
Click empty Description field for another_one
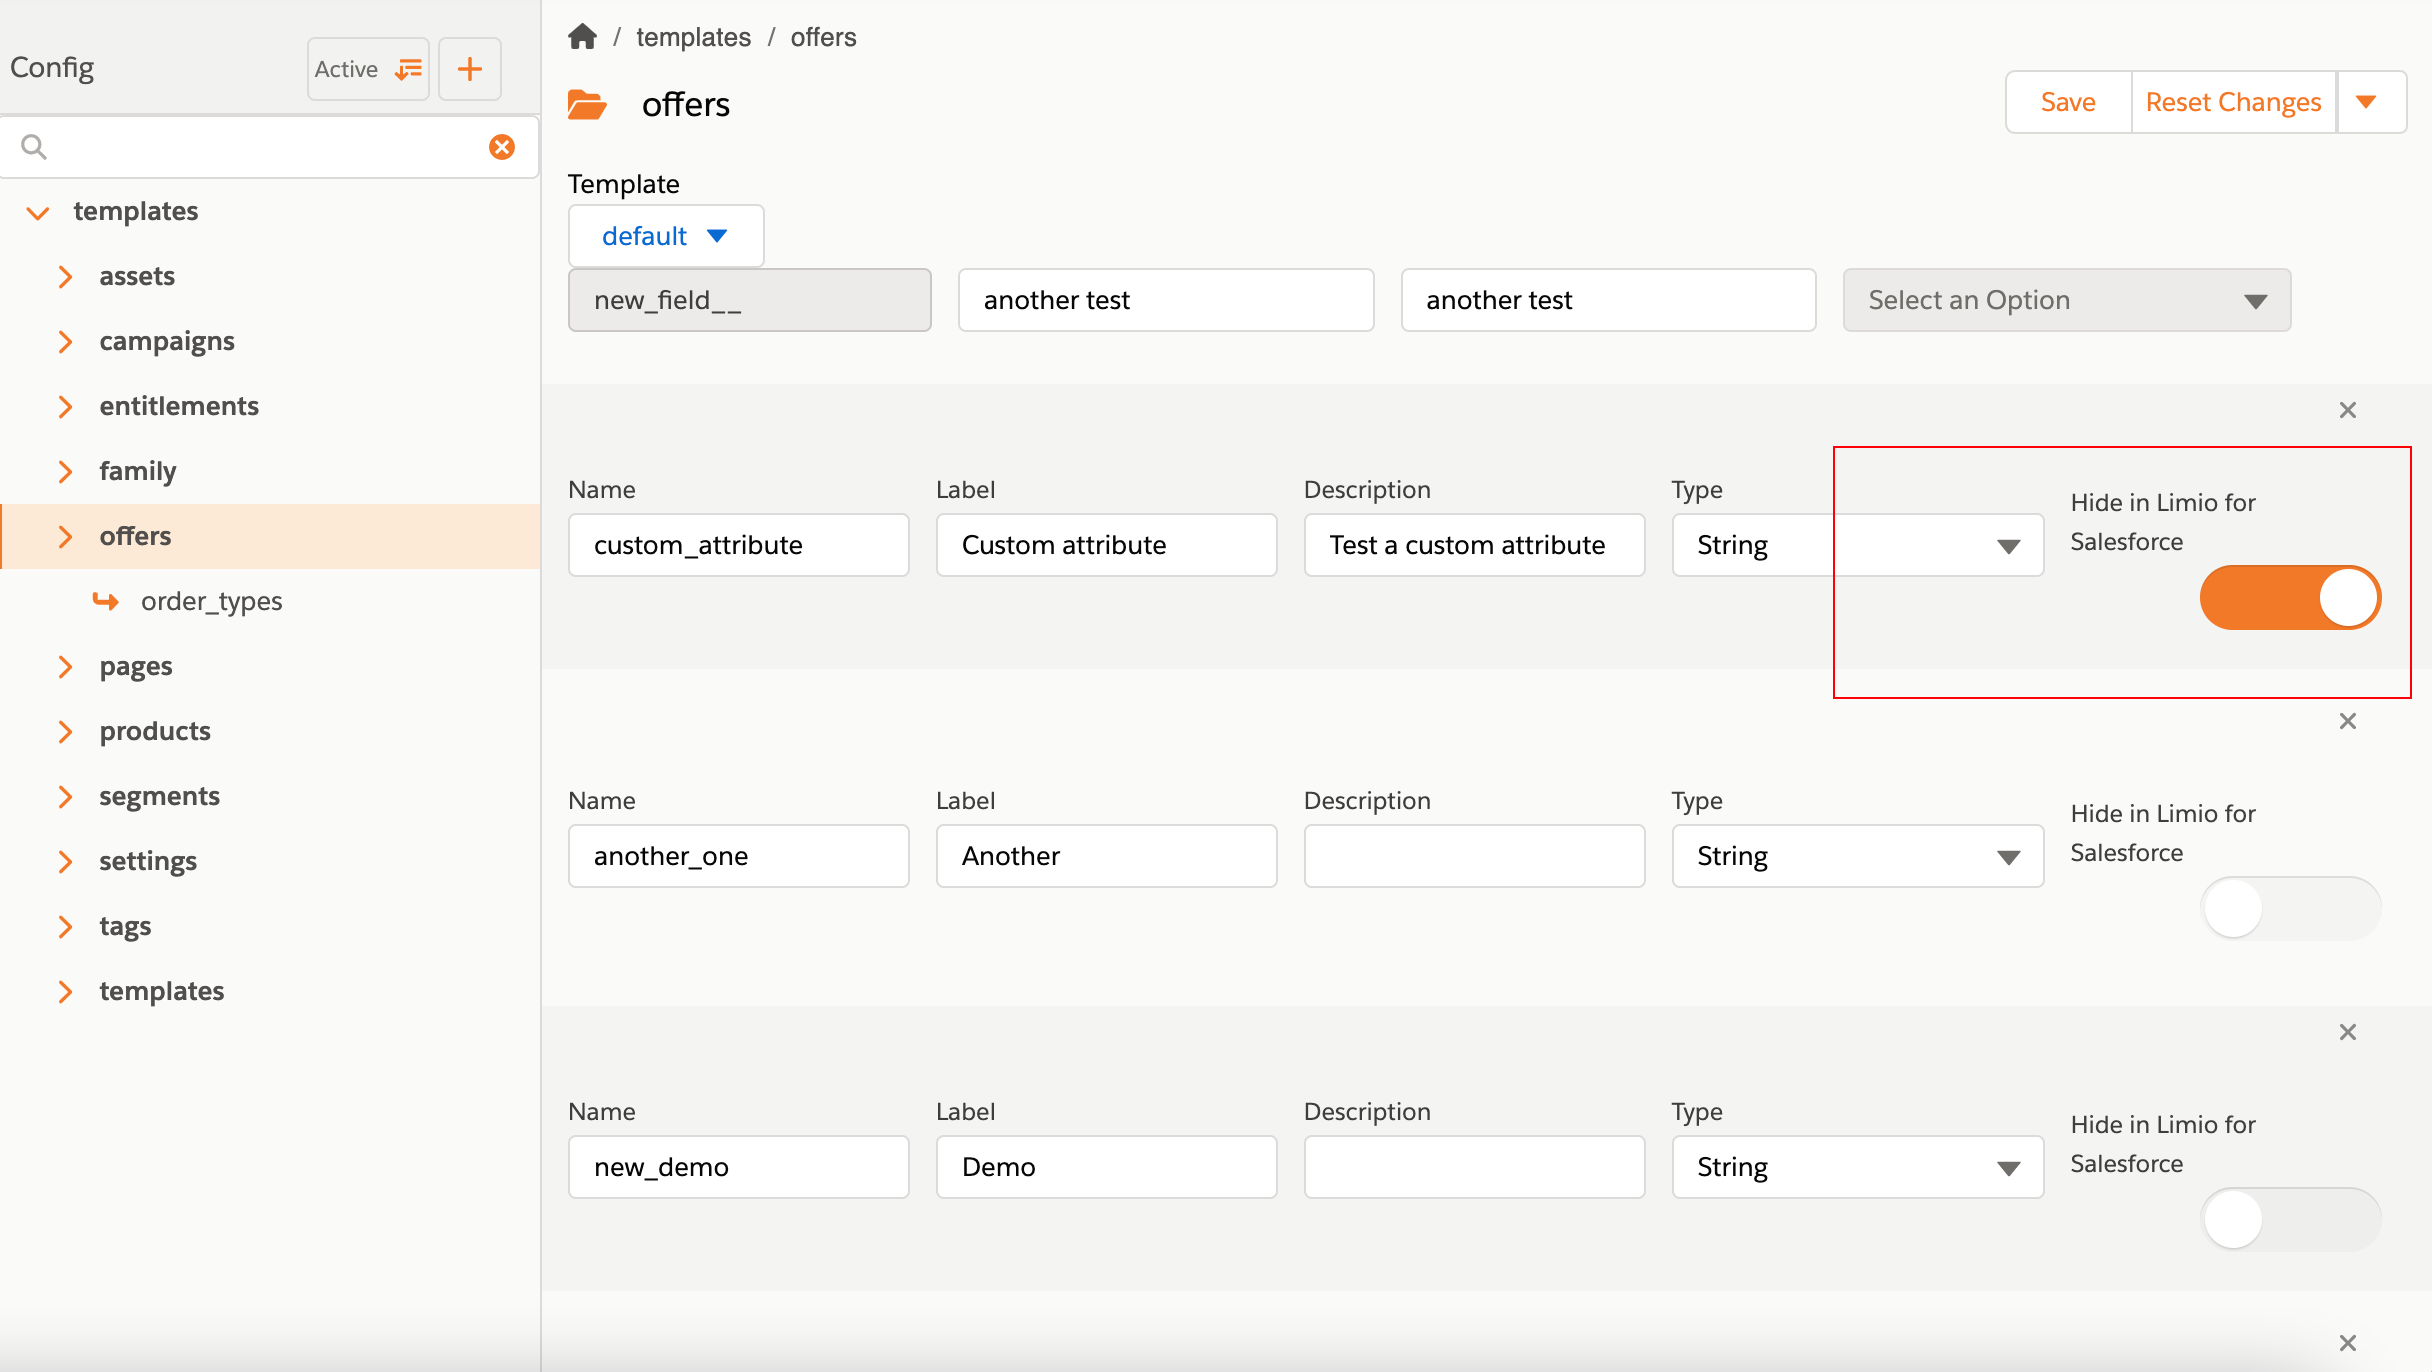click(x=1475, y=856)
